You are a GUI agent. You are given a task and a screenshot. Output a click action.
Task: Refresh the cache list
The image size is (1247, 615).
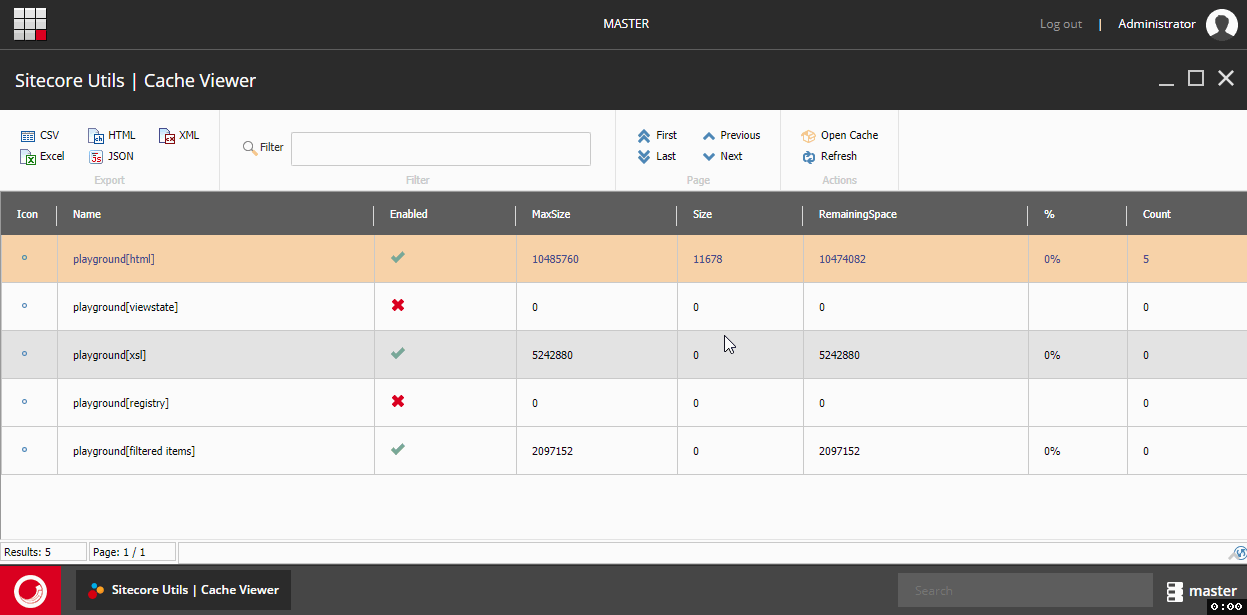pyautogui.click(x=830, y=156)
